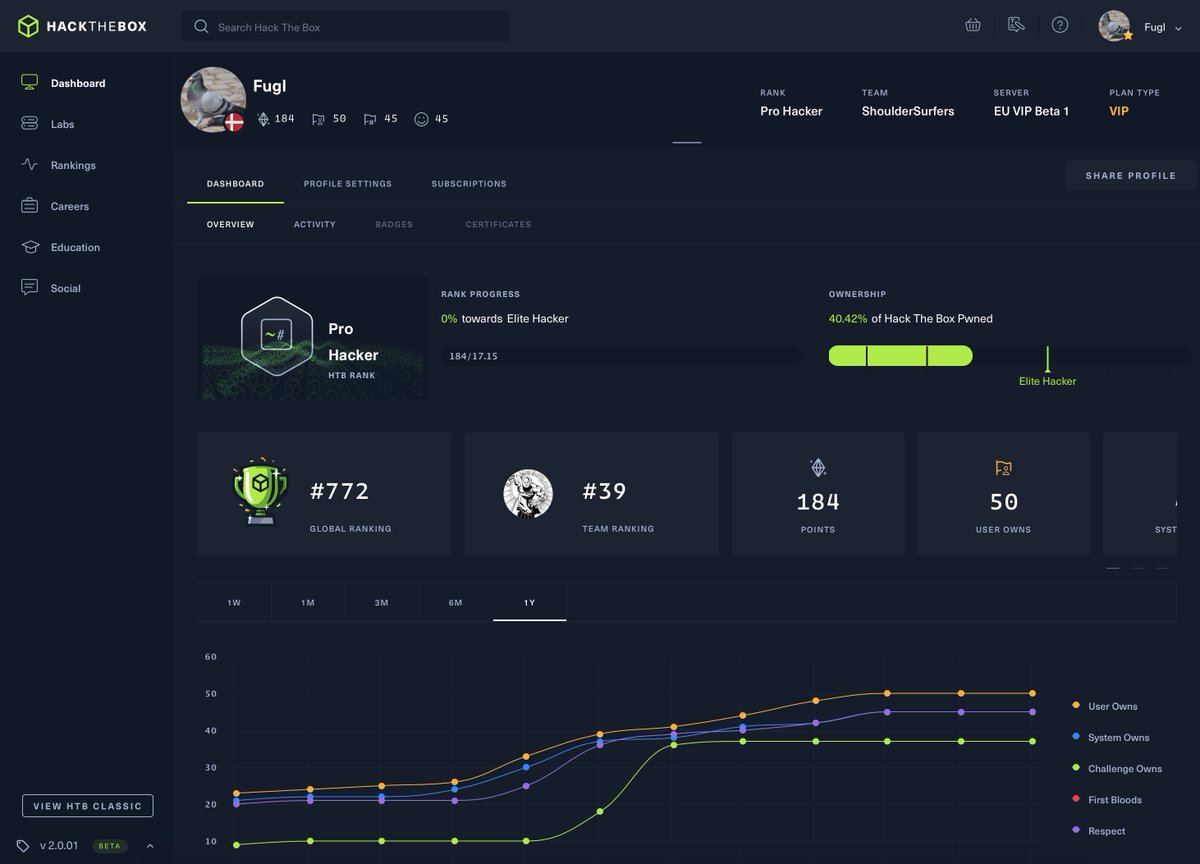Click the Search Hack The Box field

(x=345, y=27)
